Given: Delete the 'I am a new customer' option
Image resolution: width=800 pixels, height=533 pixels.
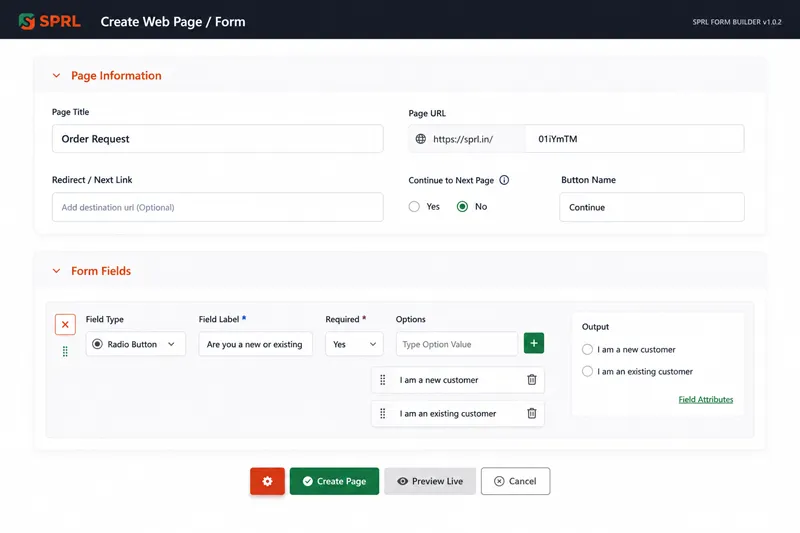Looking at the screenshot, I should pyautogui.click(x=532, y=379).
